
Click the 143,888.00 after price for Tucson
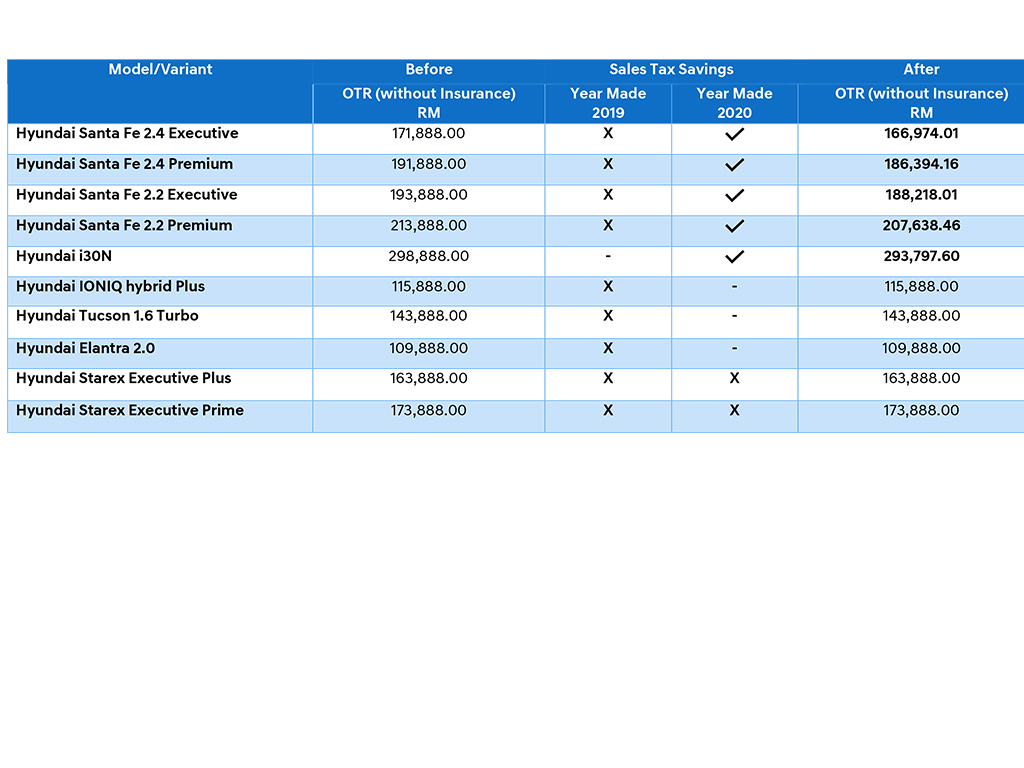pos(921,315)
